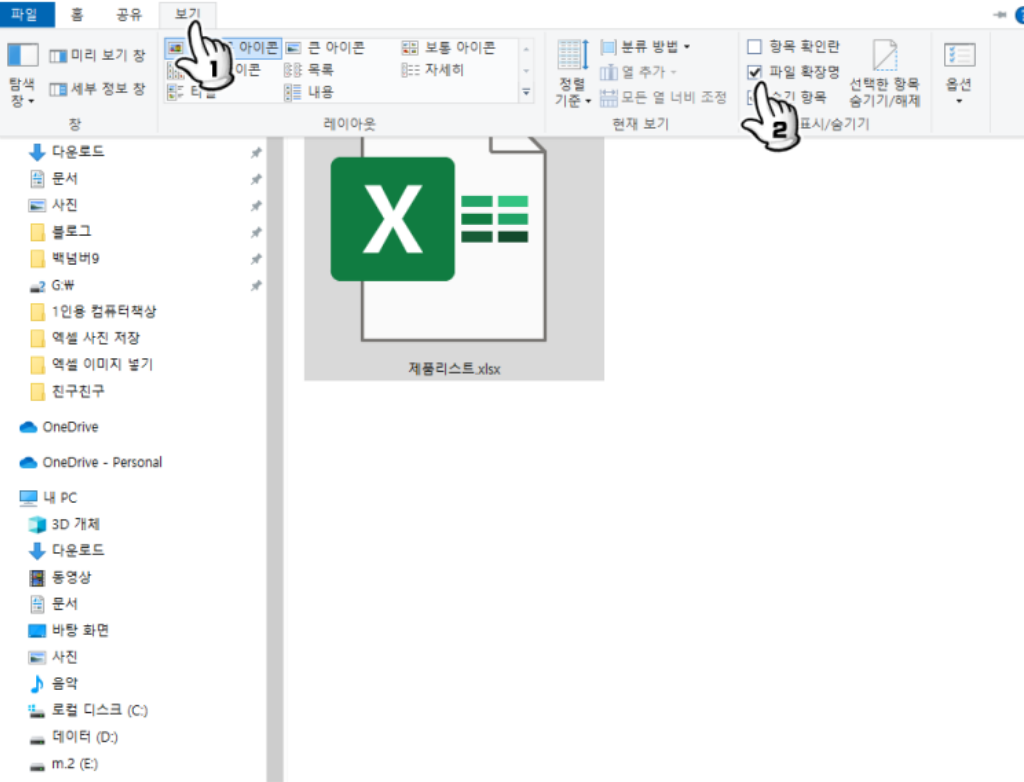Open the 백넘버9 folder
Image resolution: width=1024 pixels, height=782 pixels.
tap(65, 258)
